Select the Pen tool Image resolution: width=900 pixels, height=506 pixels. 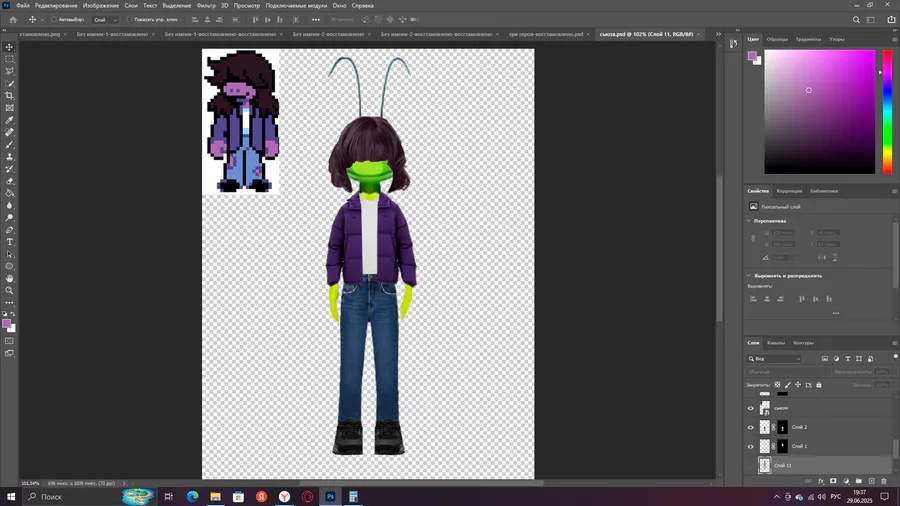coord(9,229)
